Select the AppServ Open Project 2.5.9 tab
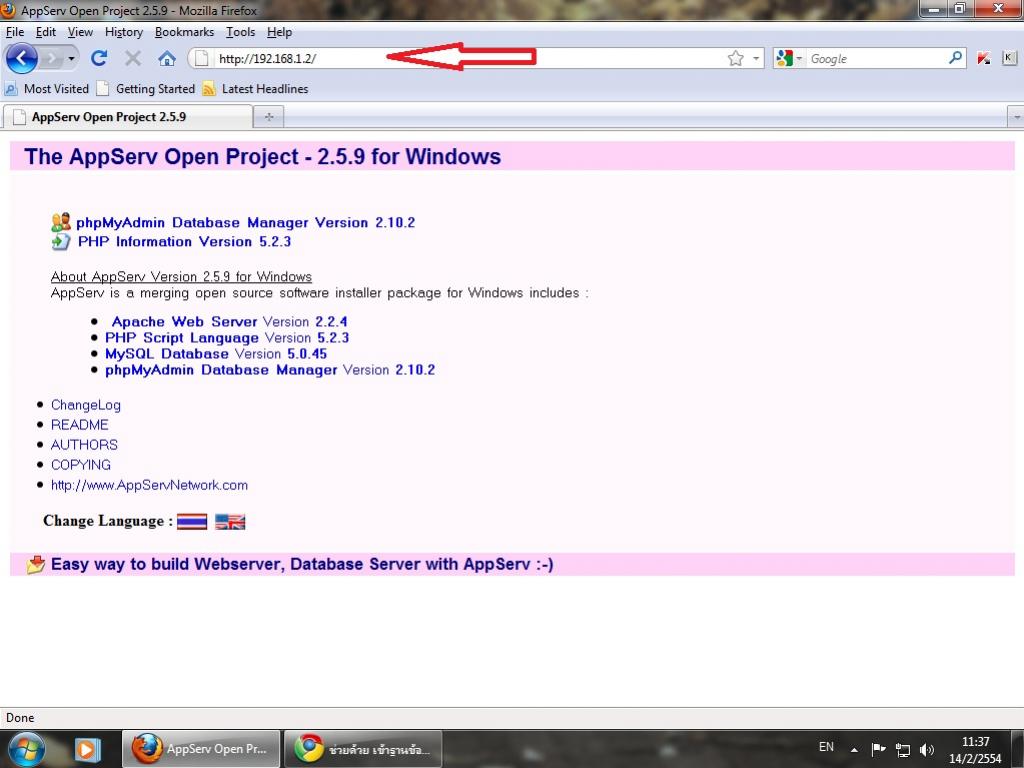This screenshot has width=1024, height=768. tap(127, 117)
